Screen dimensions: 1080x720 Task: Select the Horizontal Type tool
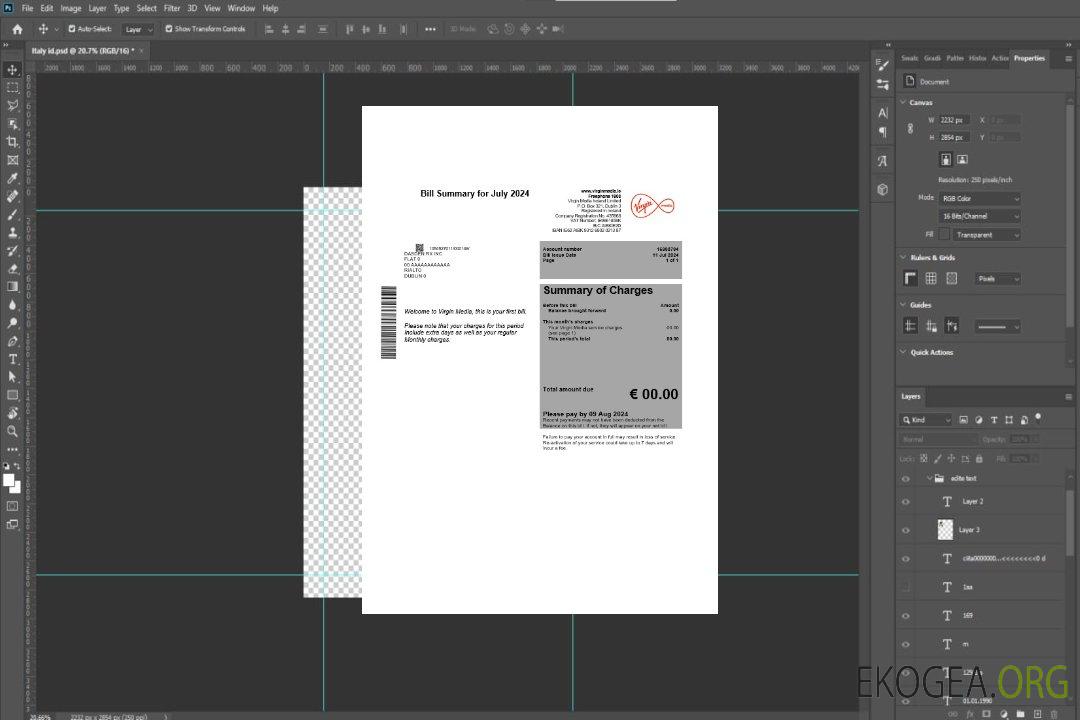(x=12, y=359)
